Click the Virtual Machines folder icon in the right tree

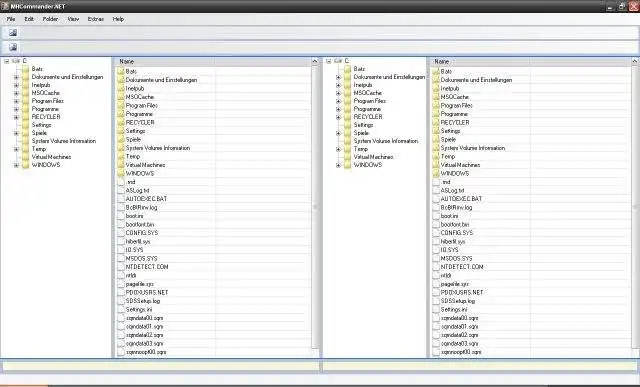click(x=348, y=157)
